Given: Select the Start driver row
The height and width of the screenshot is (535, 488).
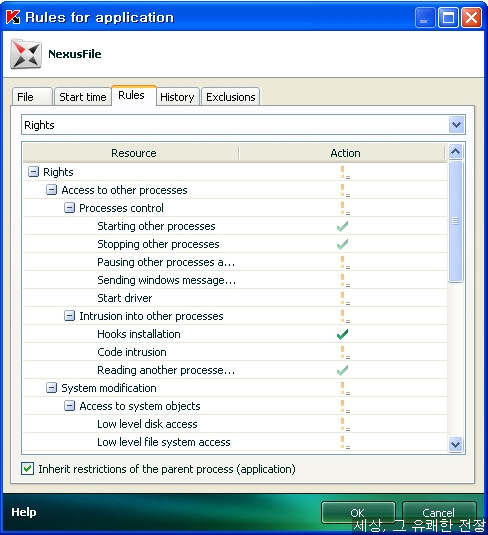Looking at the screenshot, I should click(235, 298).
